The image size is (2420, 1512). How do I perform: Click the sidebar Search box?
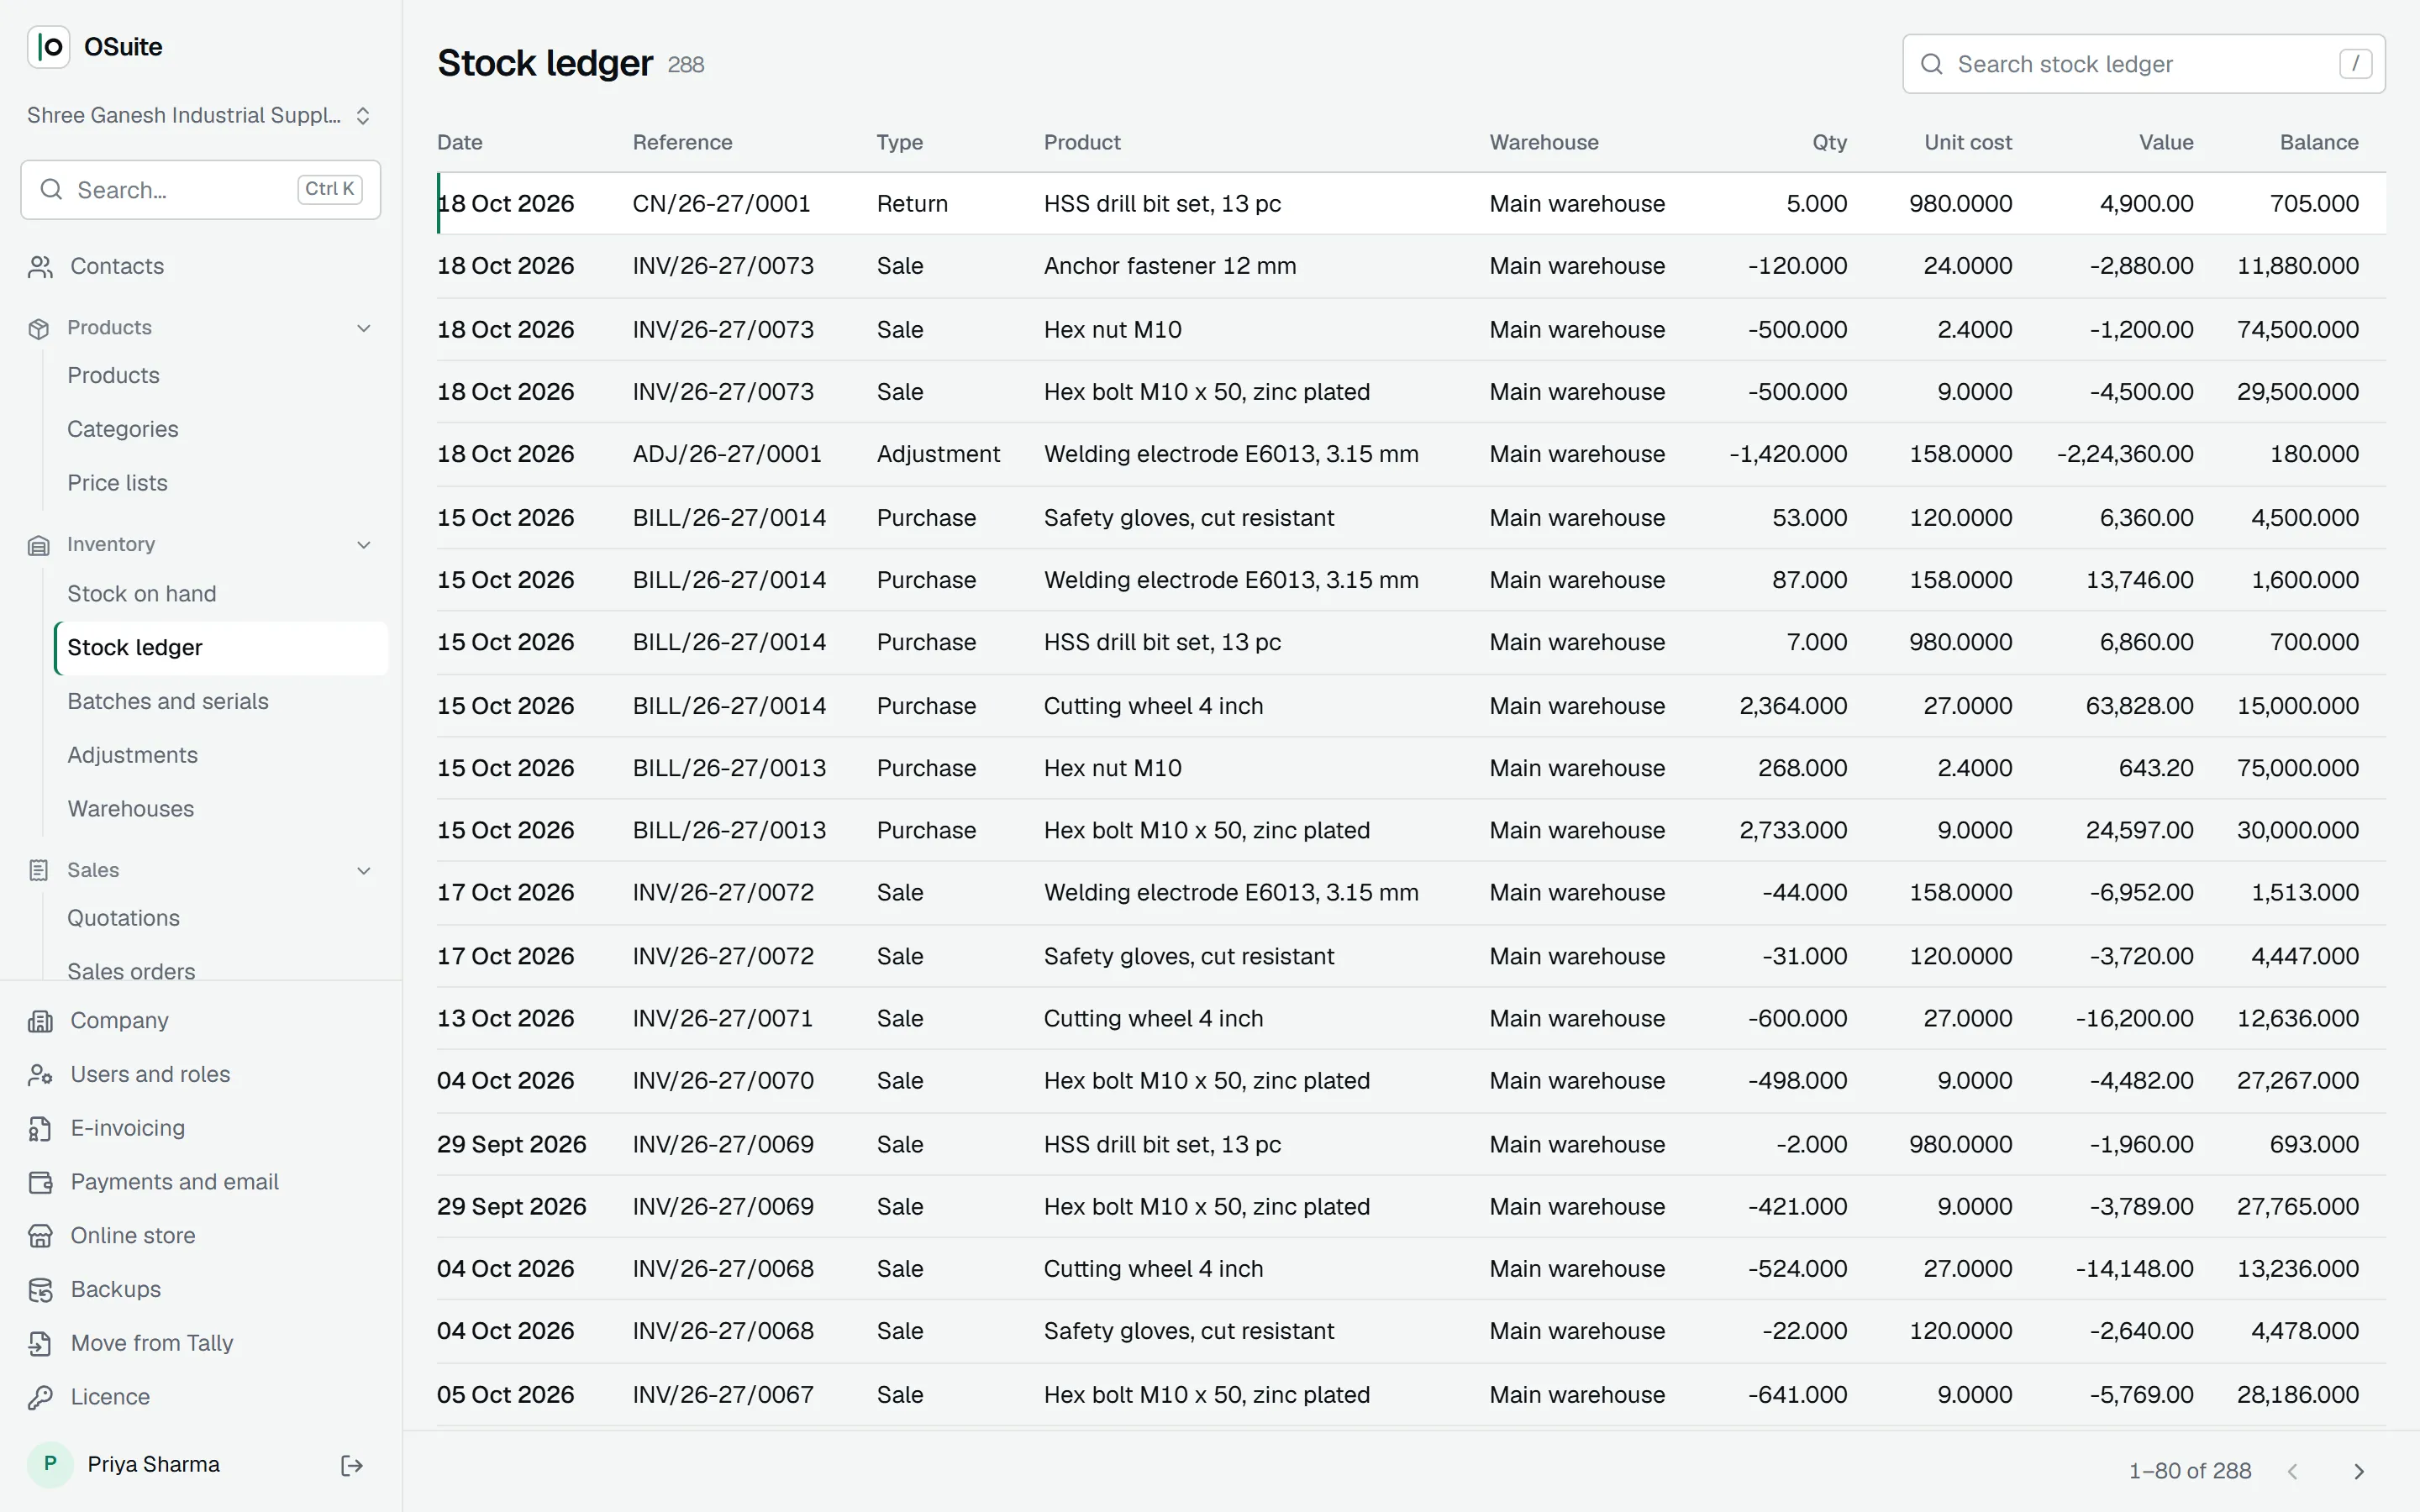(200, 190)
